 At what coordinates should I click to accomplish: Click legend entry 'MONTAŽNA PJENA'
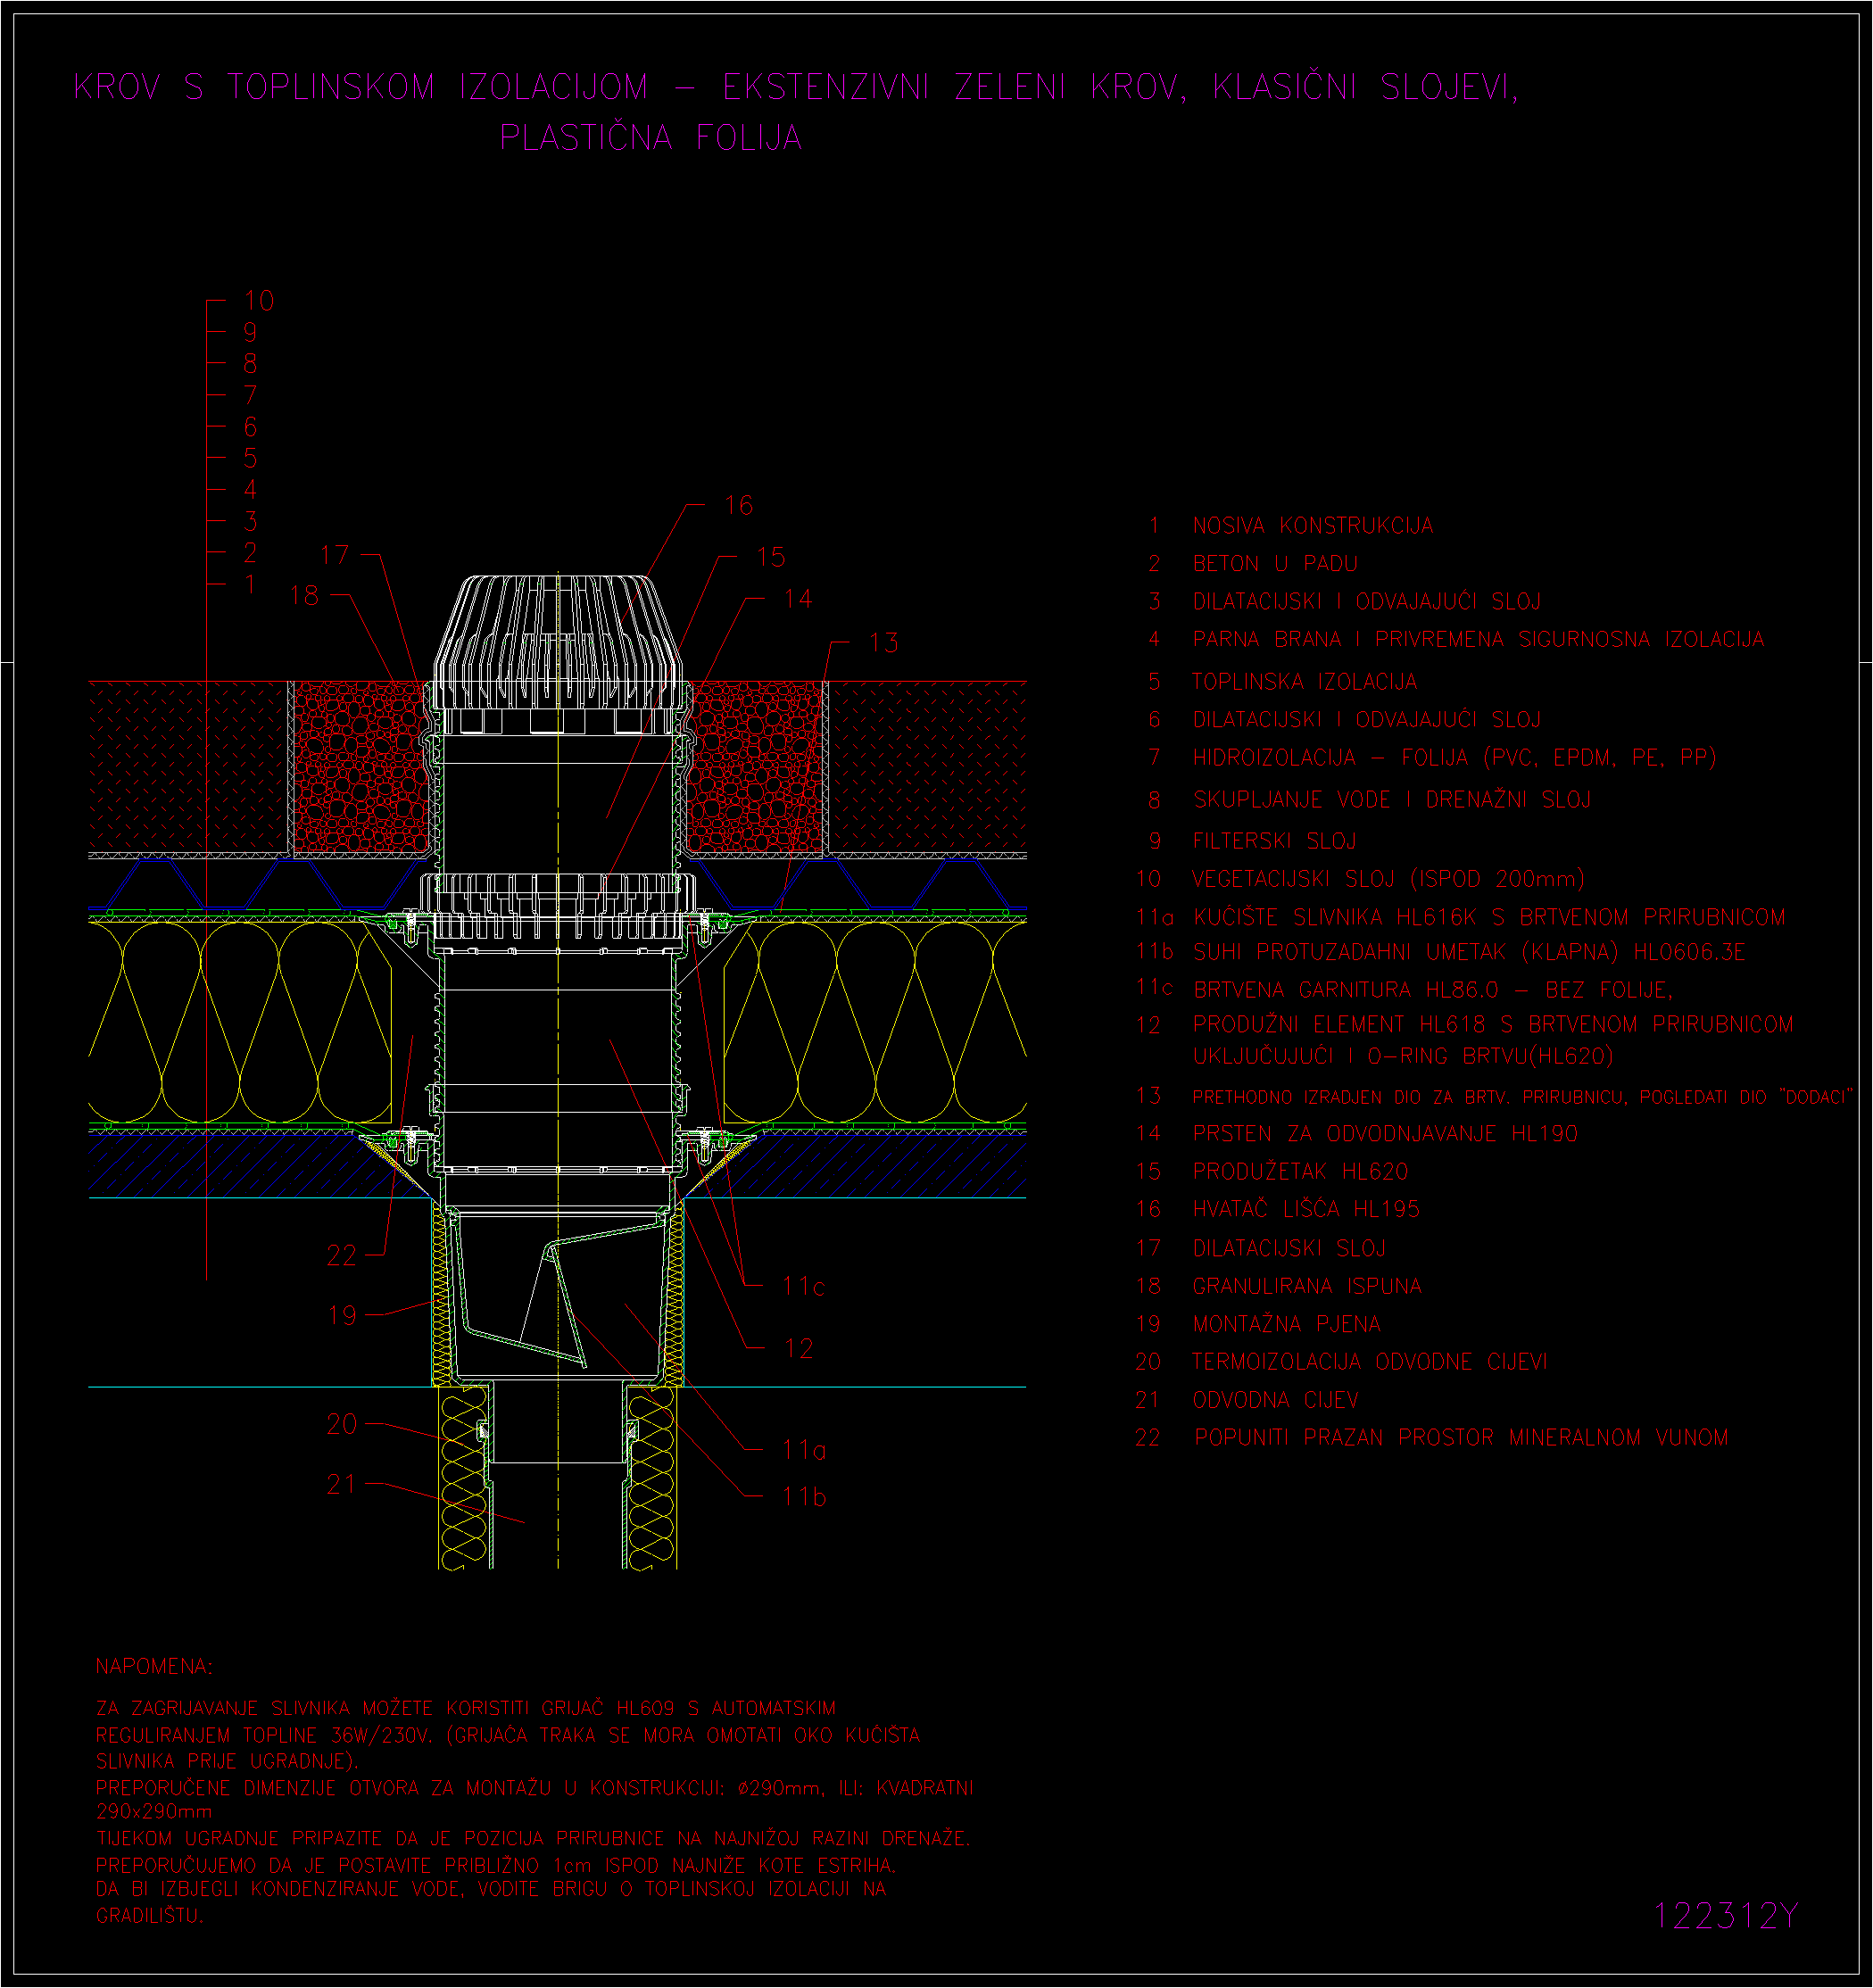coord(1286,1325)
